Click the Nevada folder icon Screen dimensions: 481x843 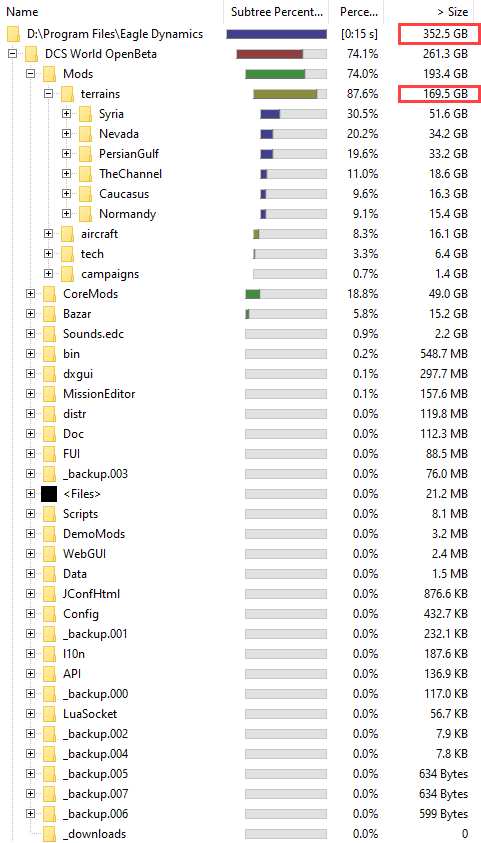coord(85,134)
